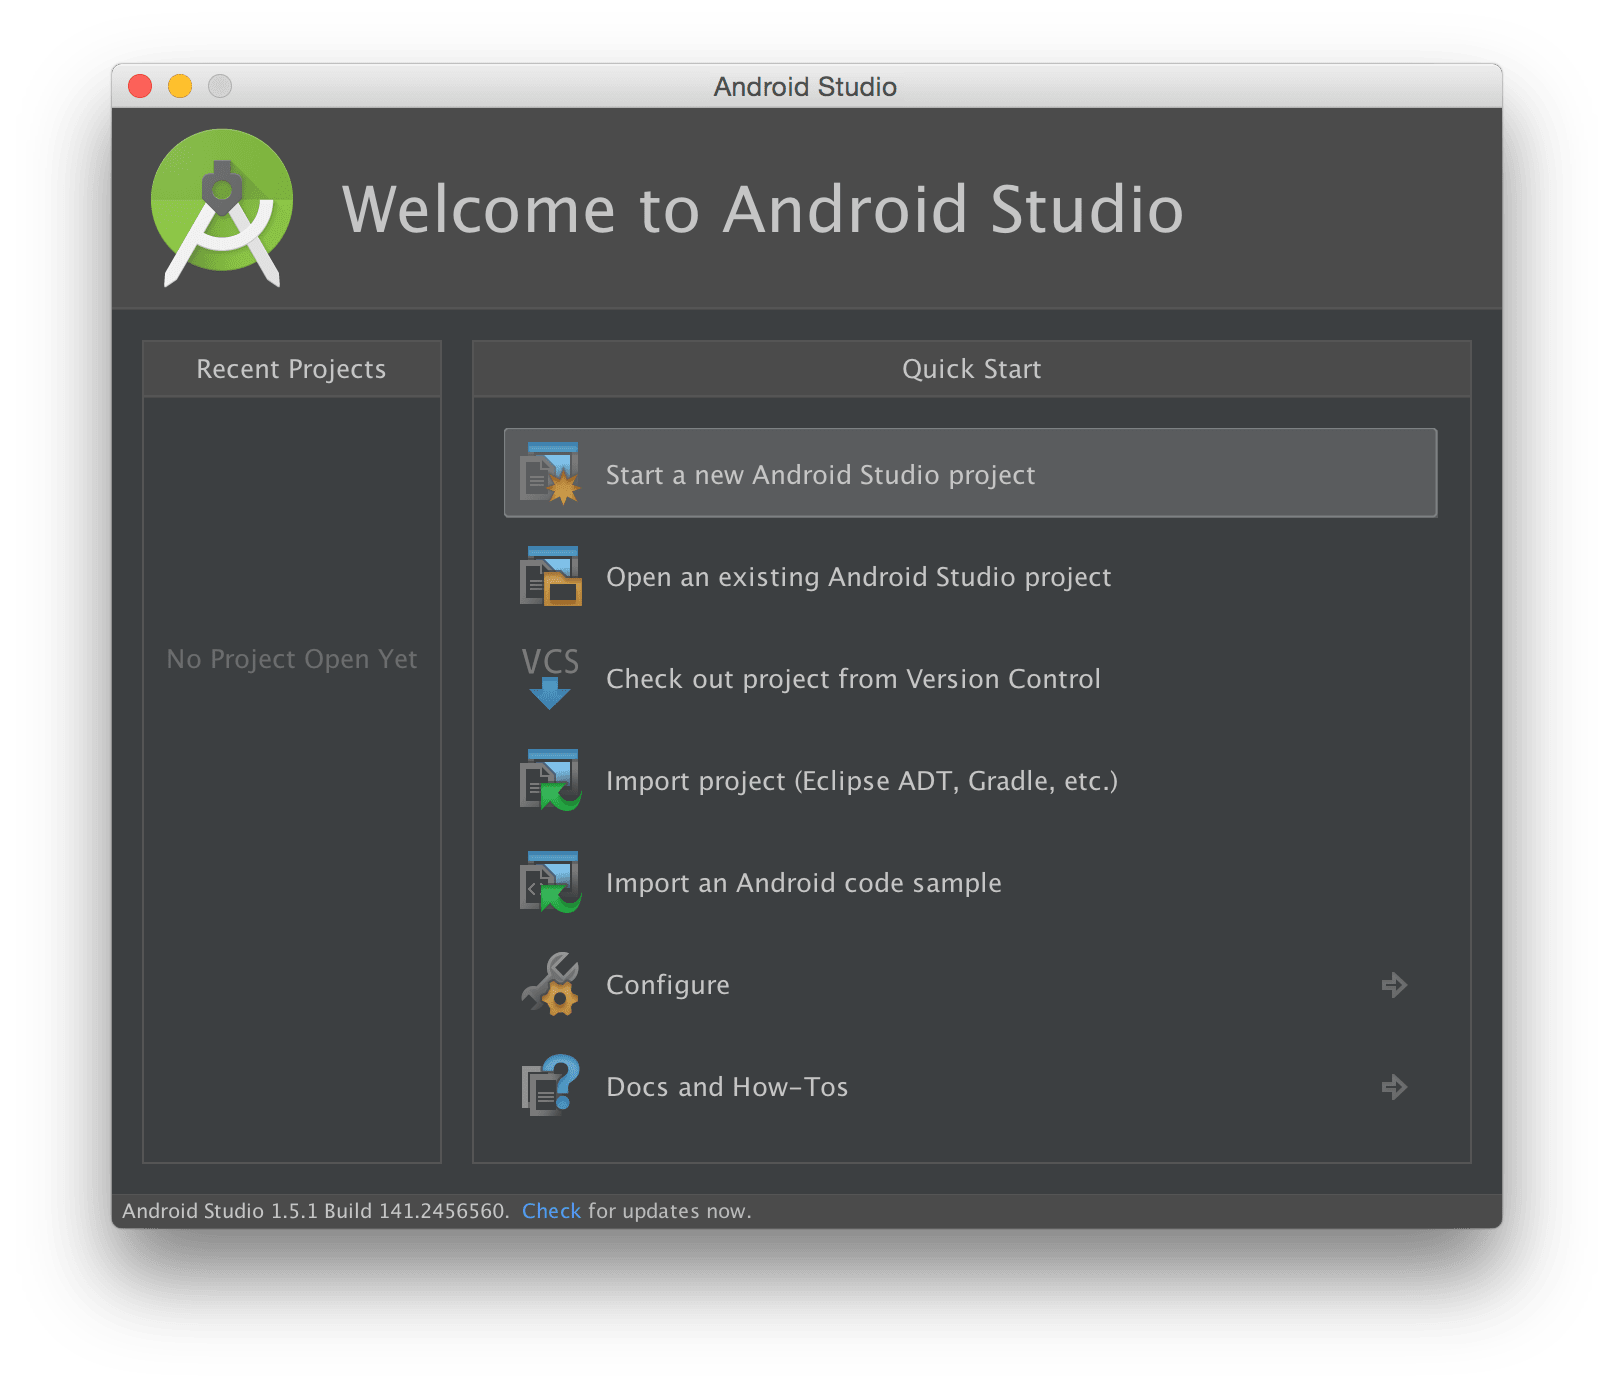Minimize the window with yellow button
This screenshot has width=1614, height=1388.
point(180,86)
